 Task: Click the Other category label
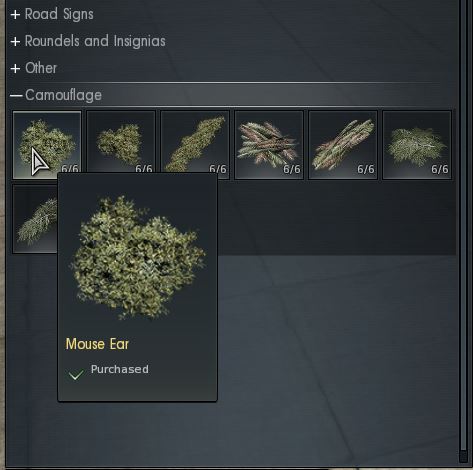point(41,68)
